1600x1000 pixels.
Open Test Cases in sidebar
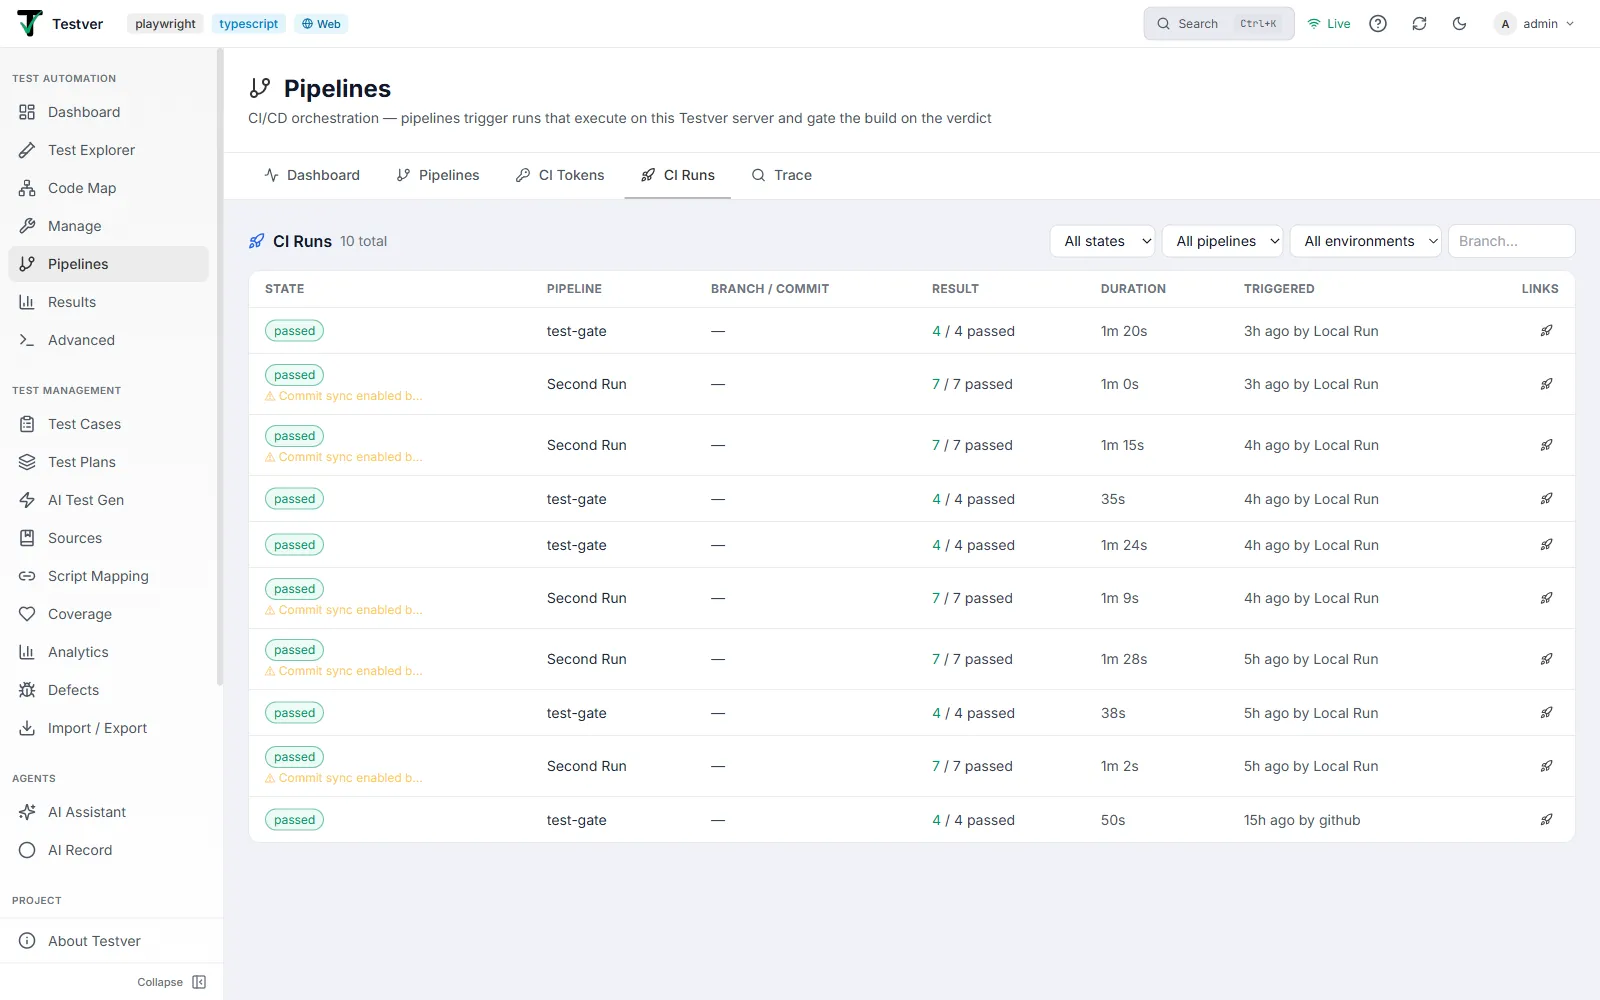[x=108, y=424]
